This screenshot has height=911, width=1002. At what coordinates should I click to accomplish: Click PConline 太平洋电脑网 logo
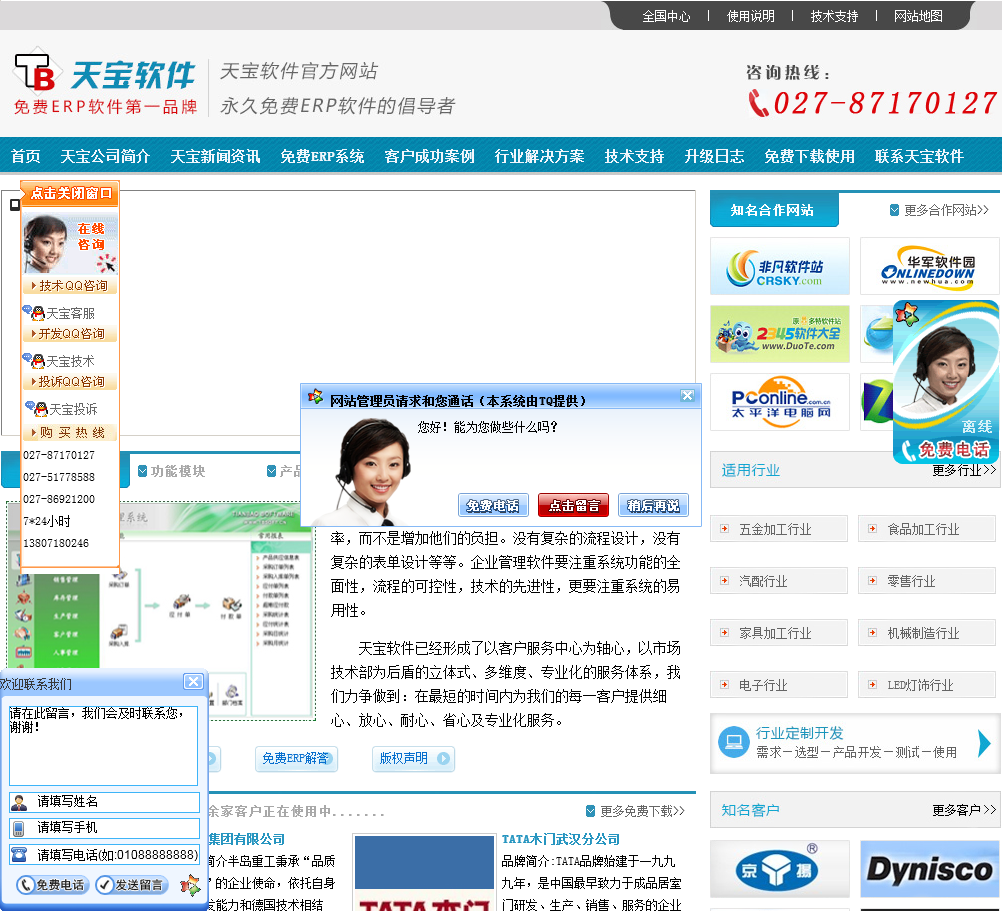coord(780,402)
